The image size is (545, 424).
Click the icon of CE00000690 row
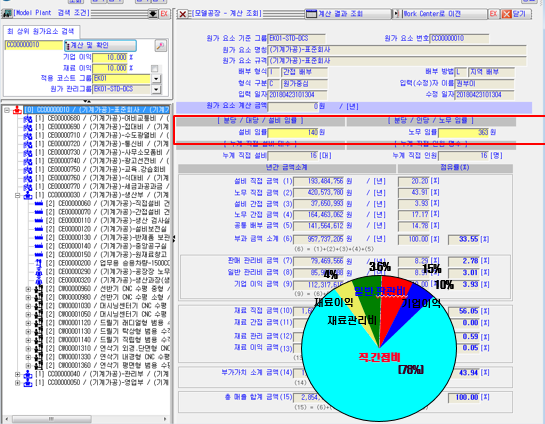click(x=27, y=127)
